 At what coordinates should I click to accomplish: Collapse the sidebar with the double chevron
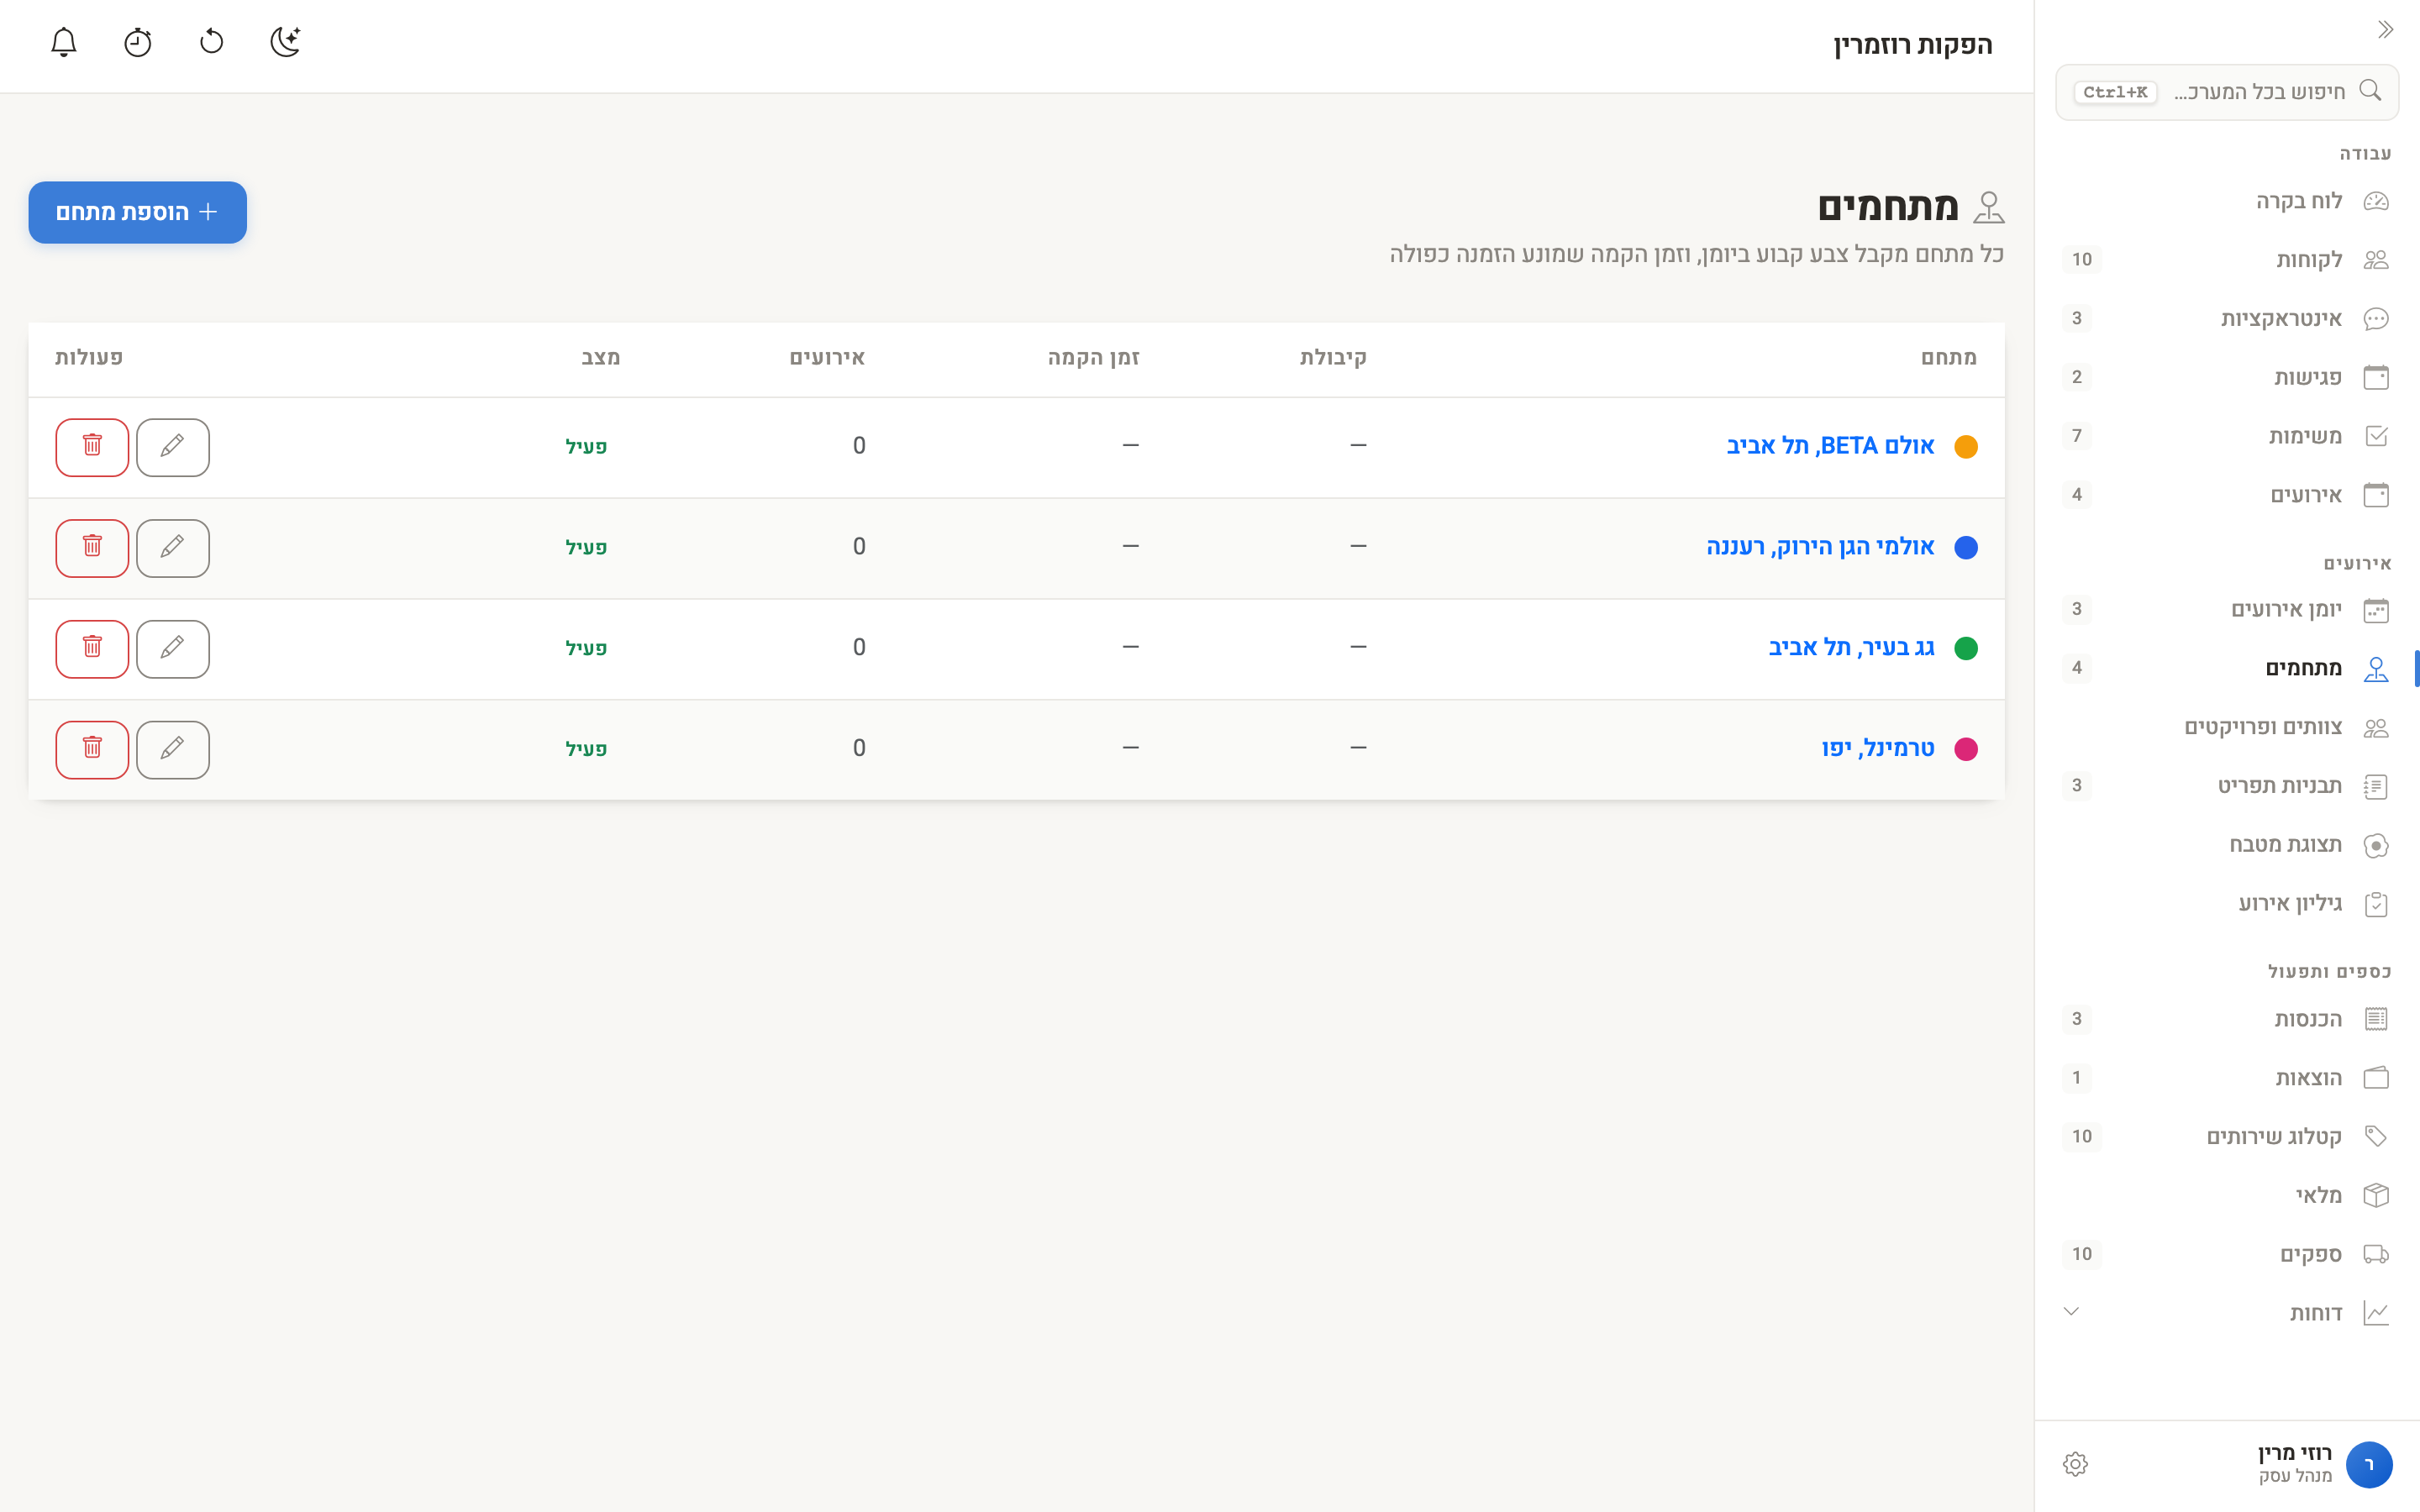2385,30
